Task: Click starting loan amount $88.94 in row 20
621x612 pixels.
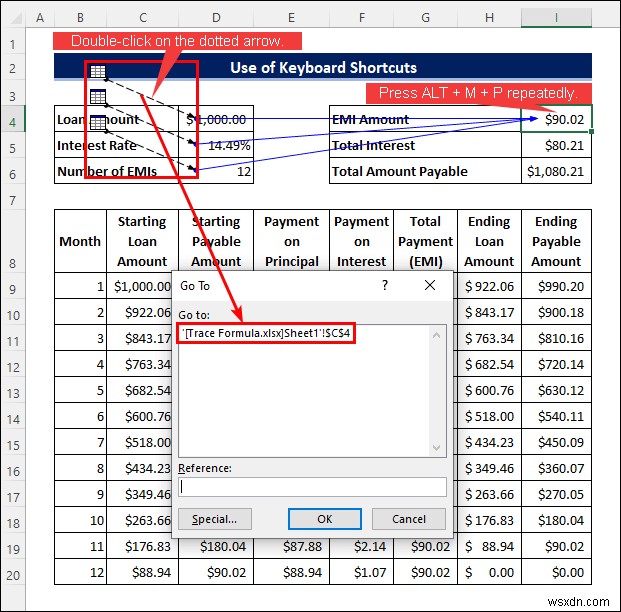Action: pyautogui.click(x=143, y=572)
